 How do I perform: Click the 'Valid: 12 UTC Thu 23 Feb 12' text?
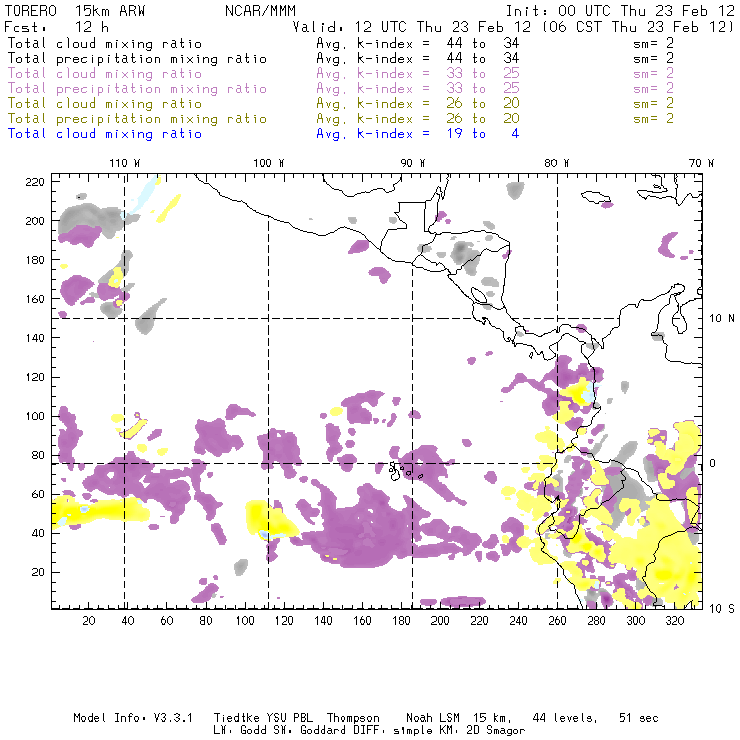pyautogui.click(x=412, y=27)
